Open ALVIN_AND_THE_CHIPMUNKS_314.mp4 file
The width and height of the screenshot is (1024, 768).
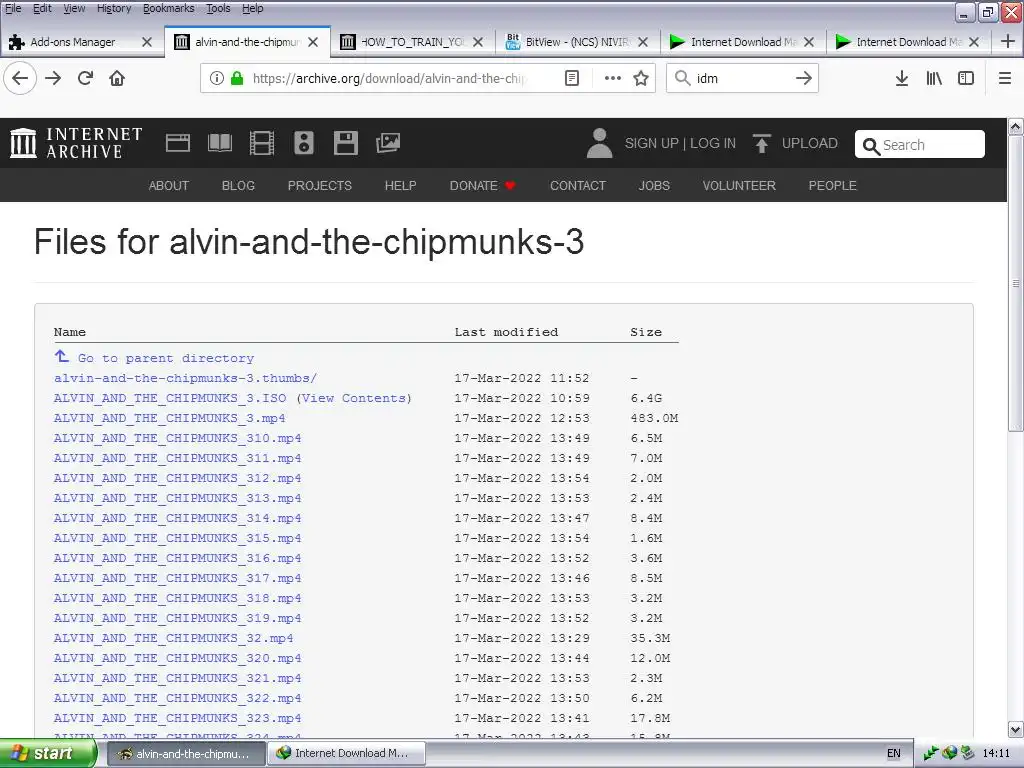pyautogui.click(x=178, y=518)
